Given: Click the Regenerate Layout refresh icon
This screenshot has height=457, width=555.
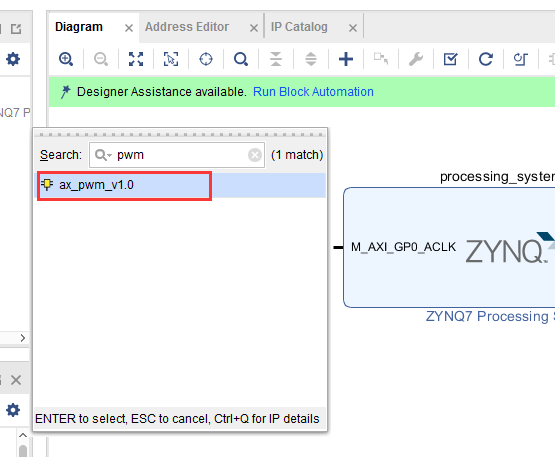Looking at the screenshot, I should coord(486,59).
